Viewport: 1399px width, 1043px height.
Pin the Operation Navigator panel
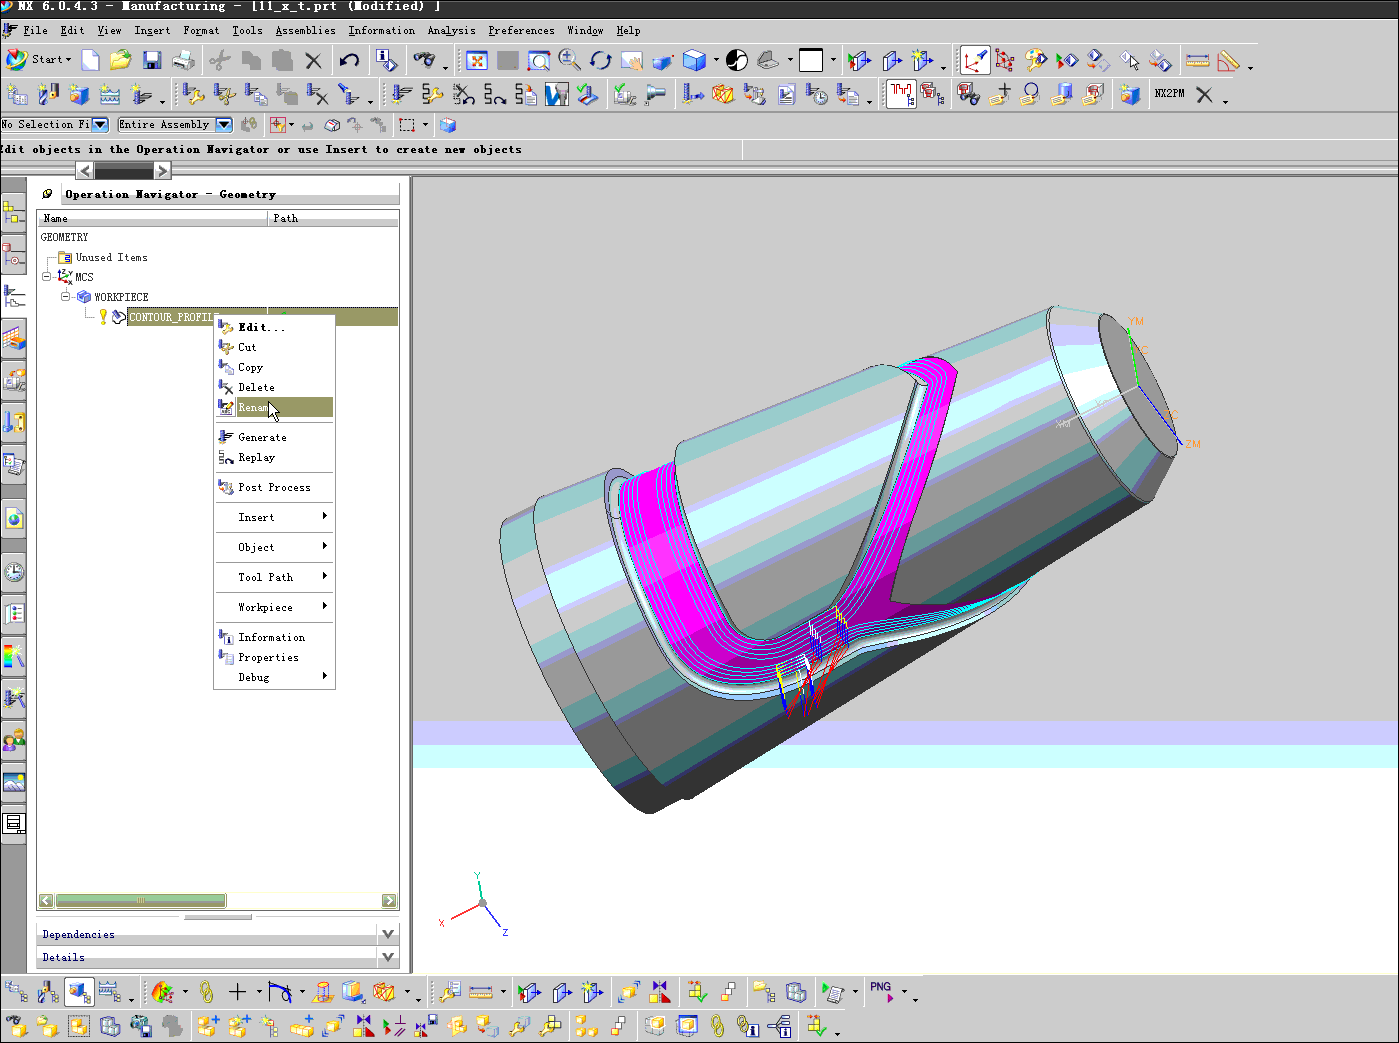point(47,194)
